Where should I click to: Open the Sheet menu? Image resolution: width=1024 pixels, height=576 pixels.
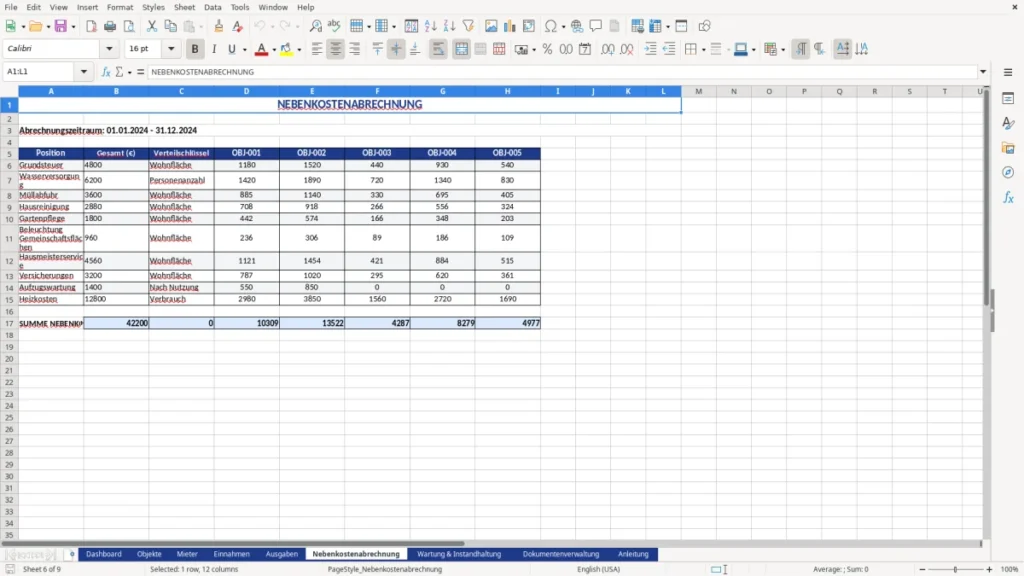tap(184, 7)
